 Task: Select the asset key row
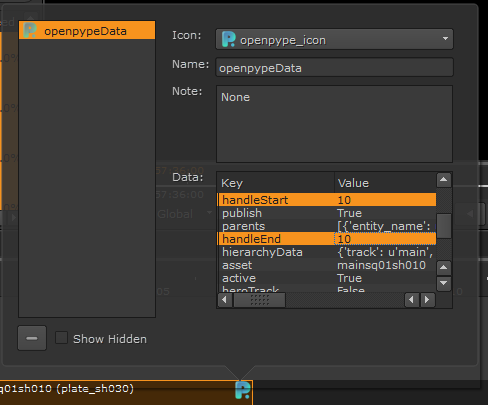[x=276, y=265]
